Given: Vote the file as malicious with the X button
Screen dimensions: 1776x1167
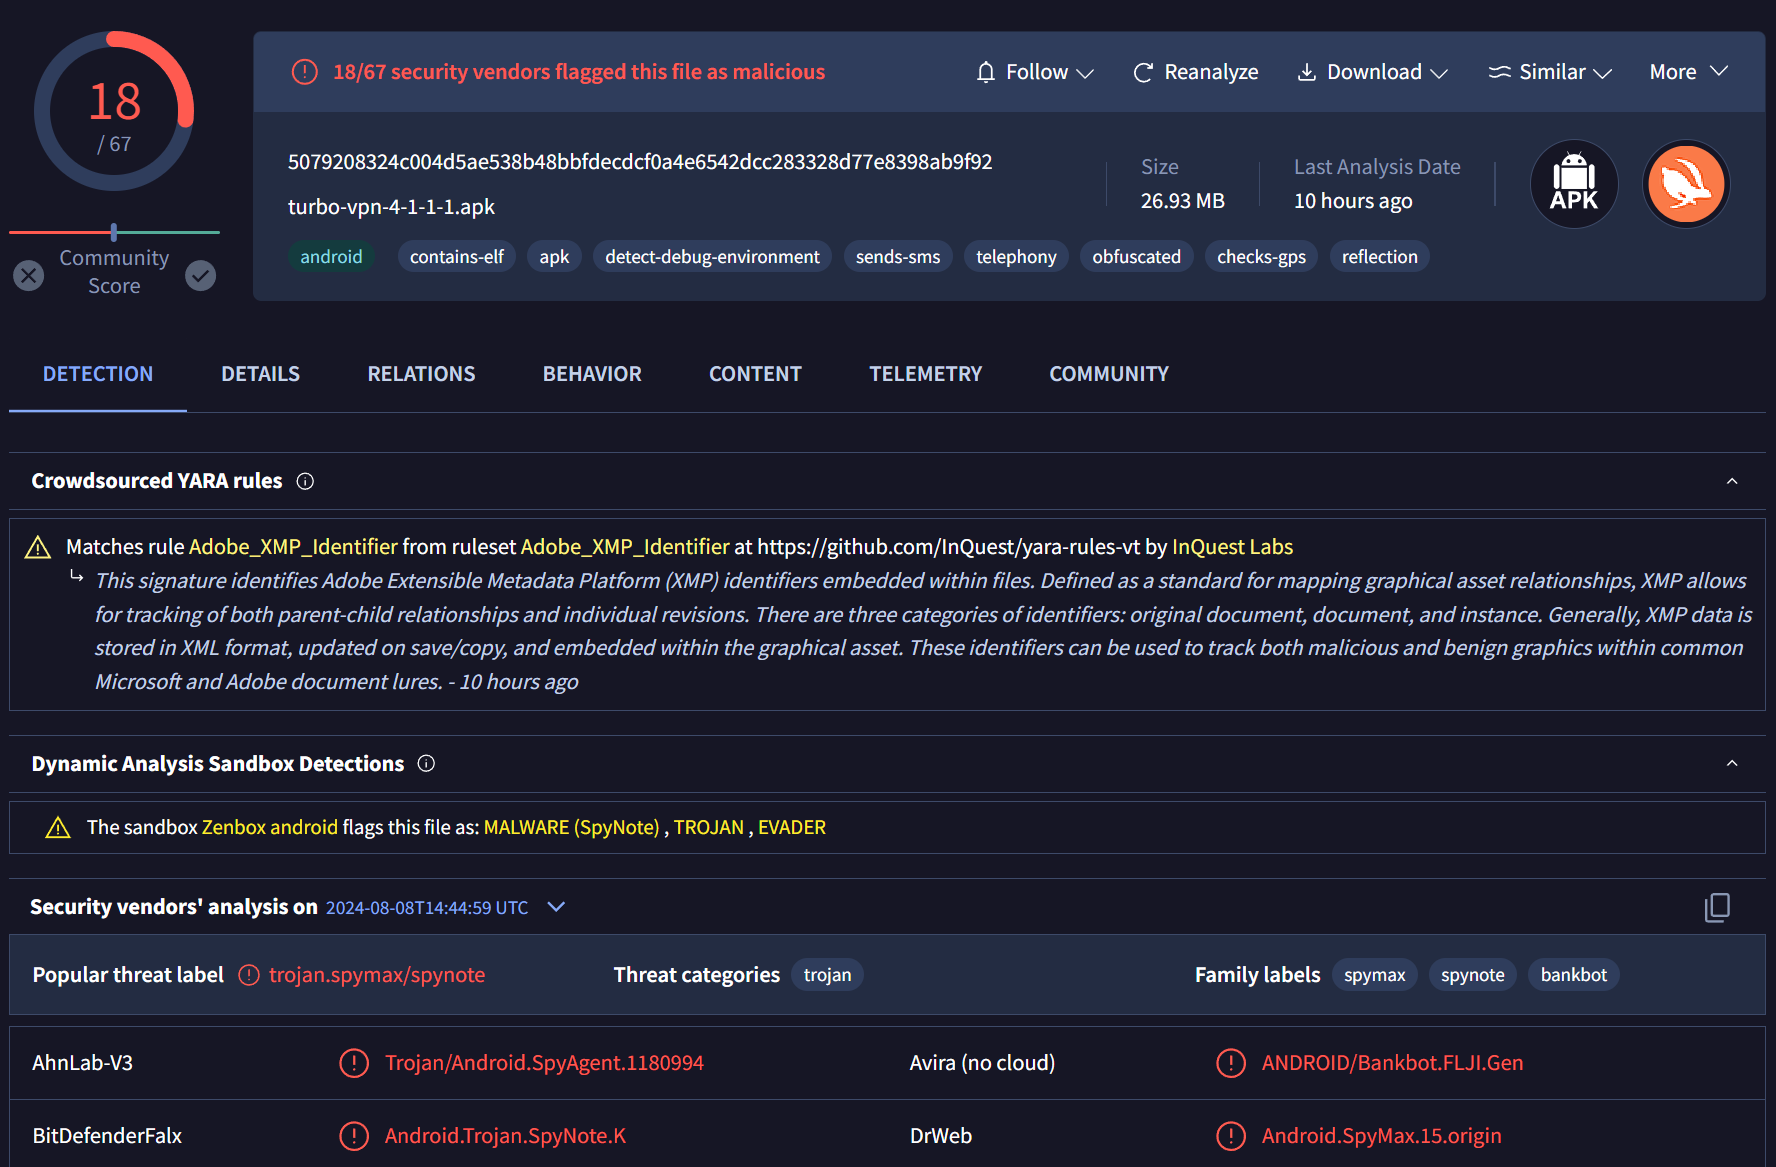Looking at the screenshot, I should (29, 275).
